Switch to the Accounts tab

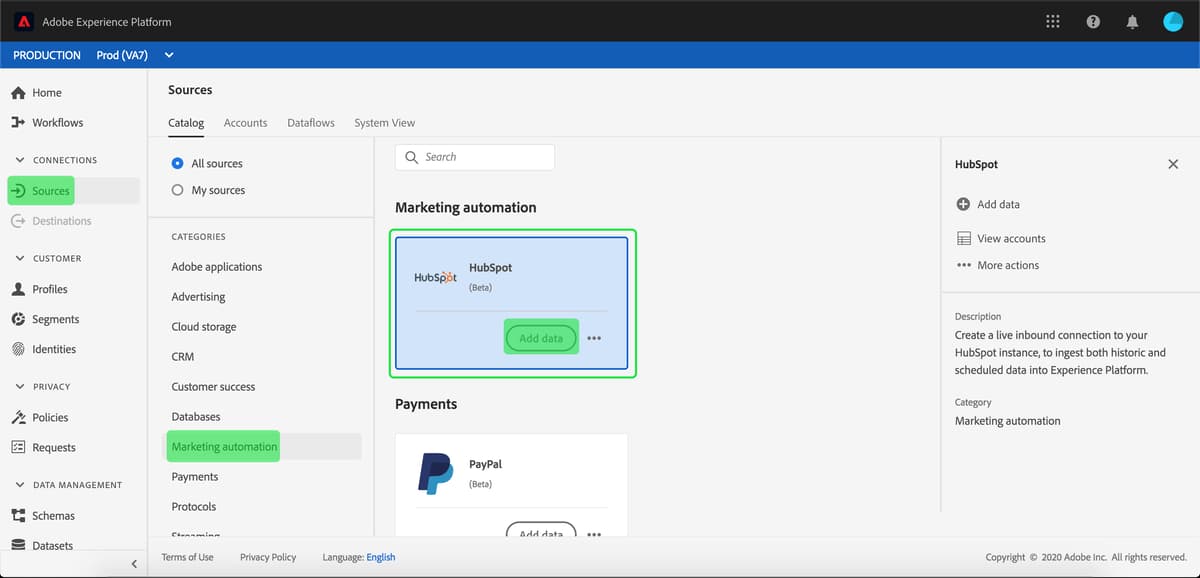245,122
